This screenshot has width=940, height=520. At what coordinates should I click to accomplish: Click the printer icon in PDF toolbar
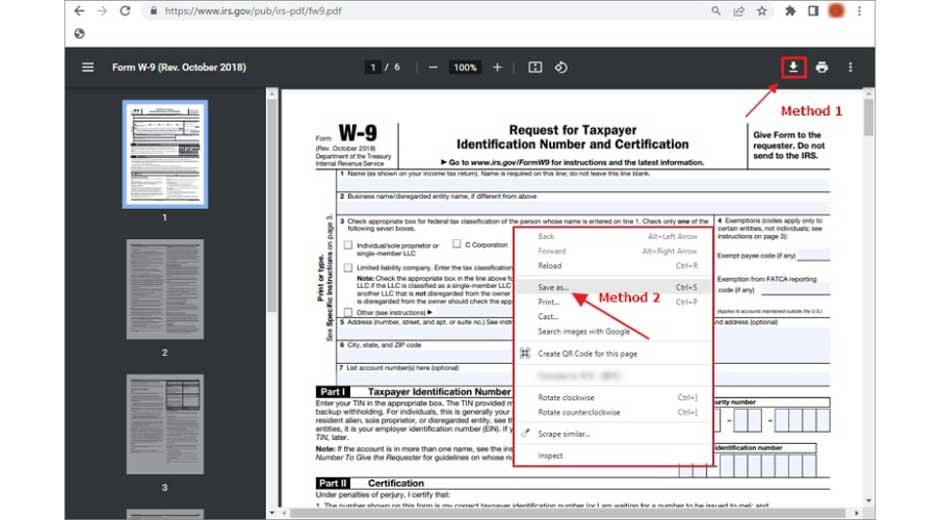(x=821, y=67)
